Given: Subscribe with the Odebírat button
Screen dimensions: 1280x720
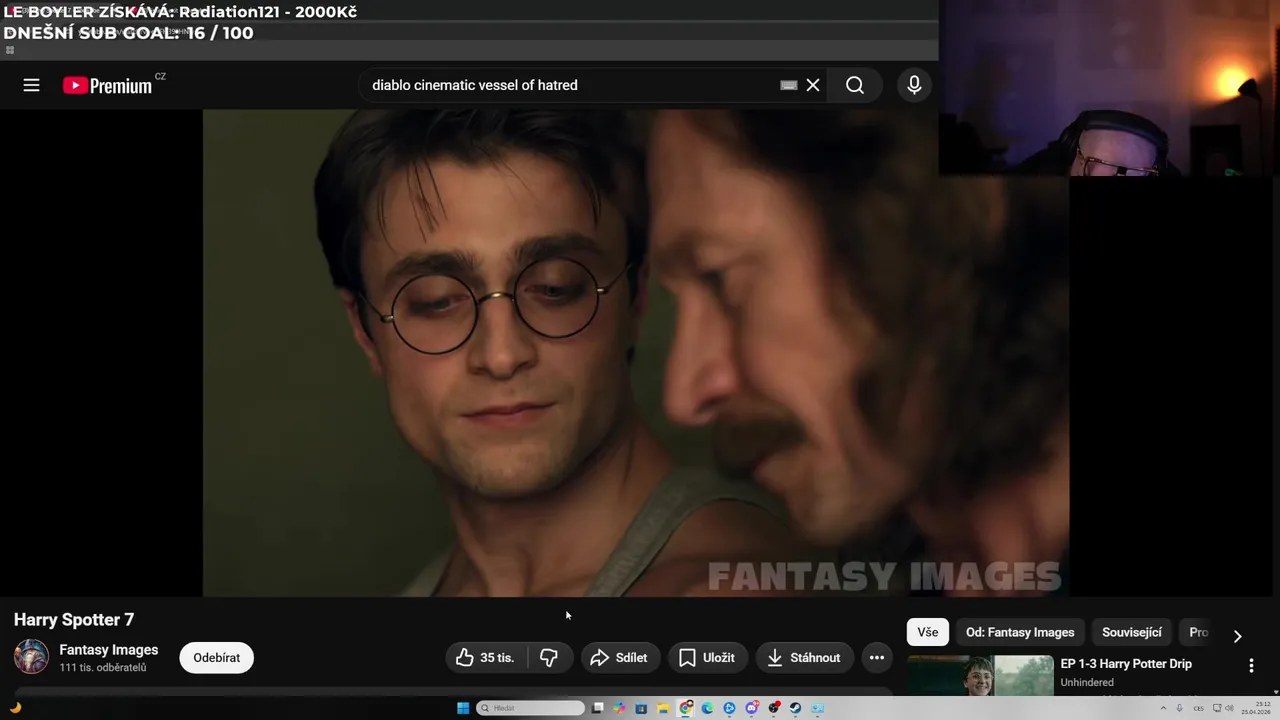Looking at the screenshot, I should click(x=217, y=657).
